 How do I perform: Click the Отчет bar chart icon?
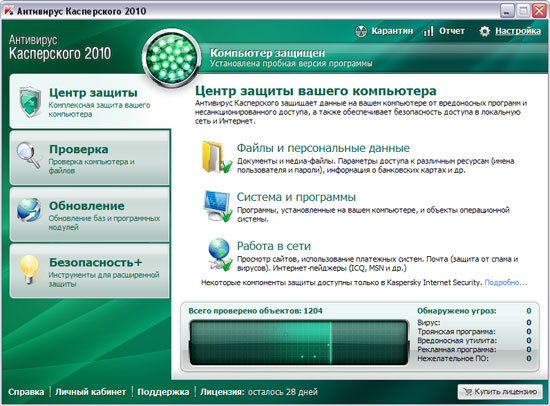point(428,31)
